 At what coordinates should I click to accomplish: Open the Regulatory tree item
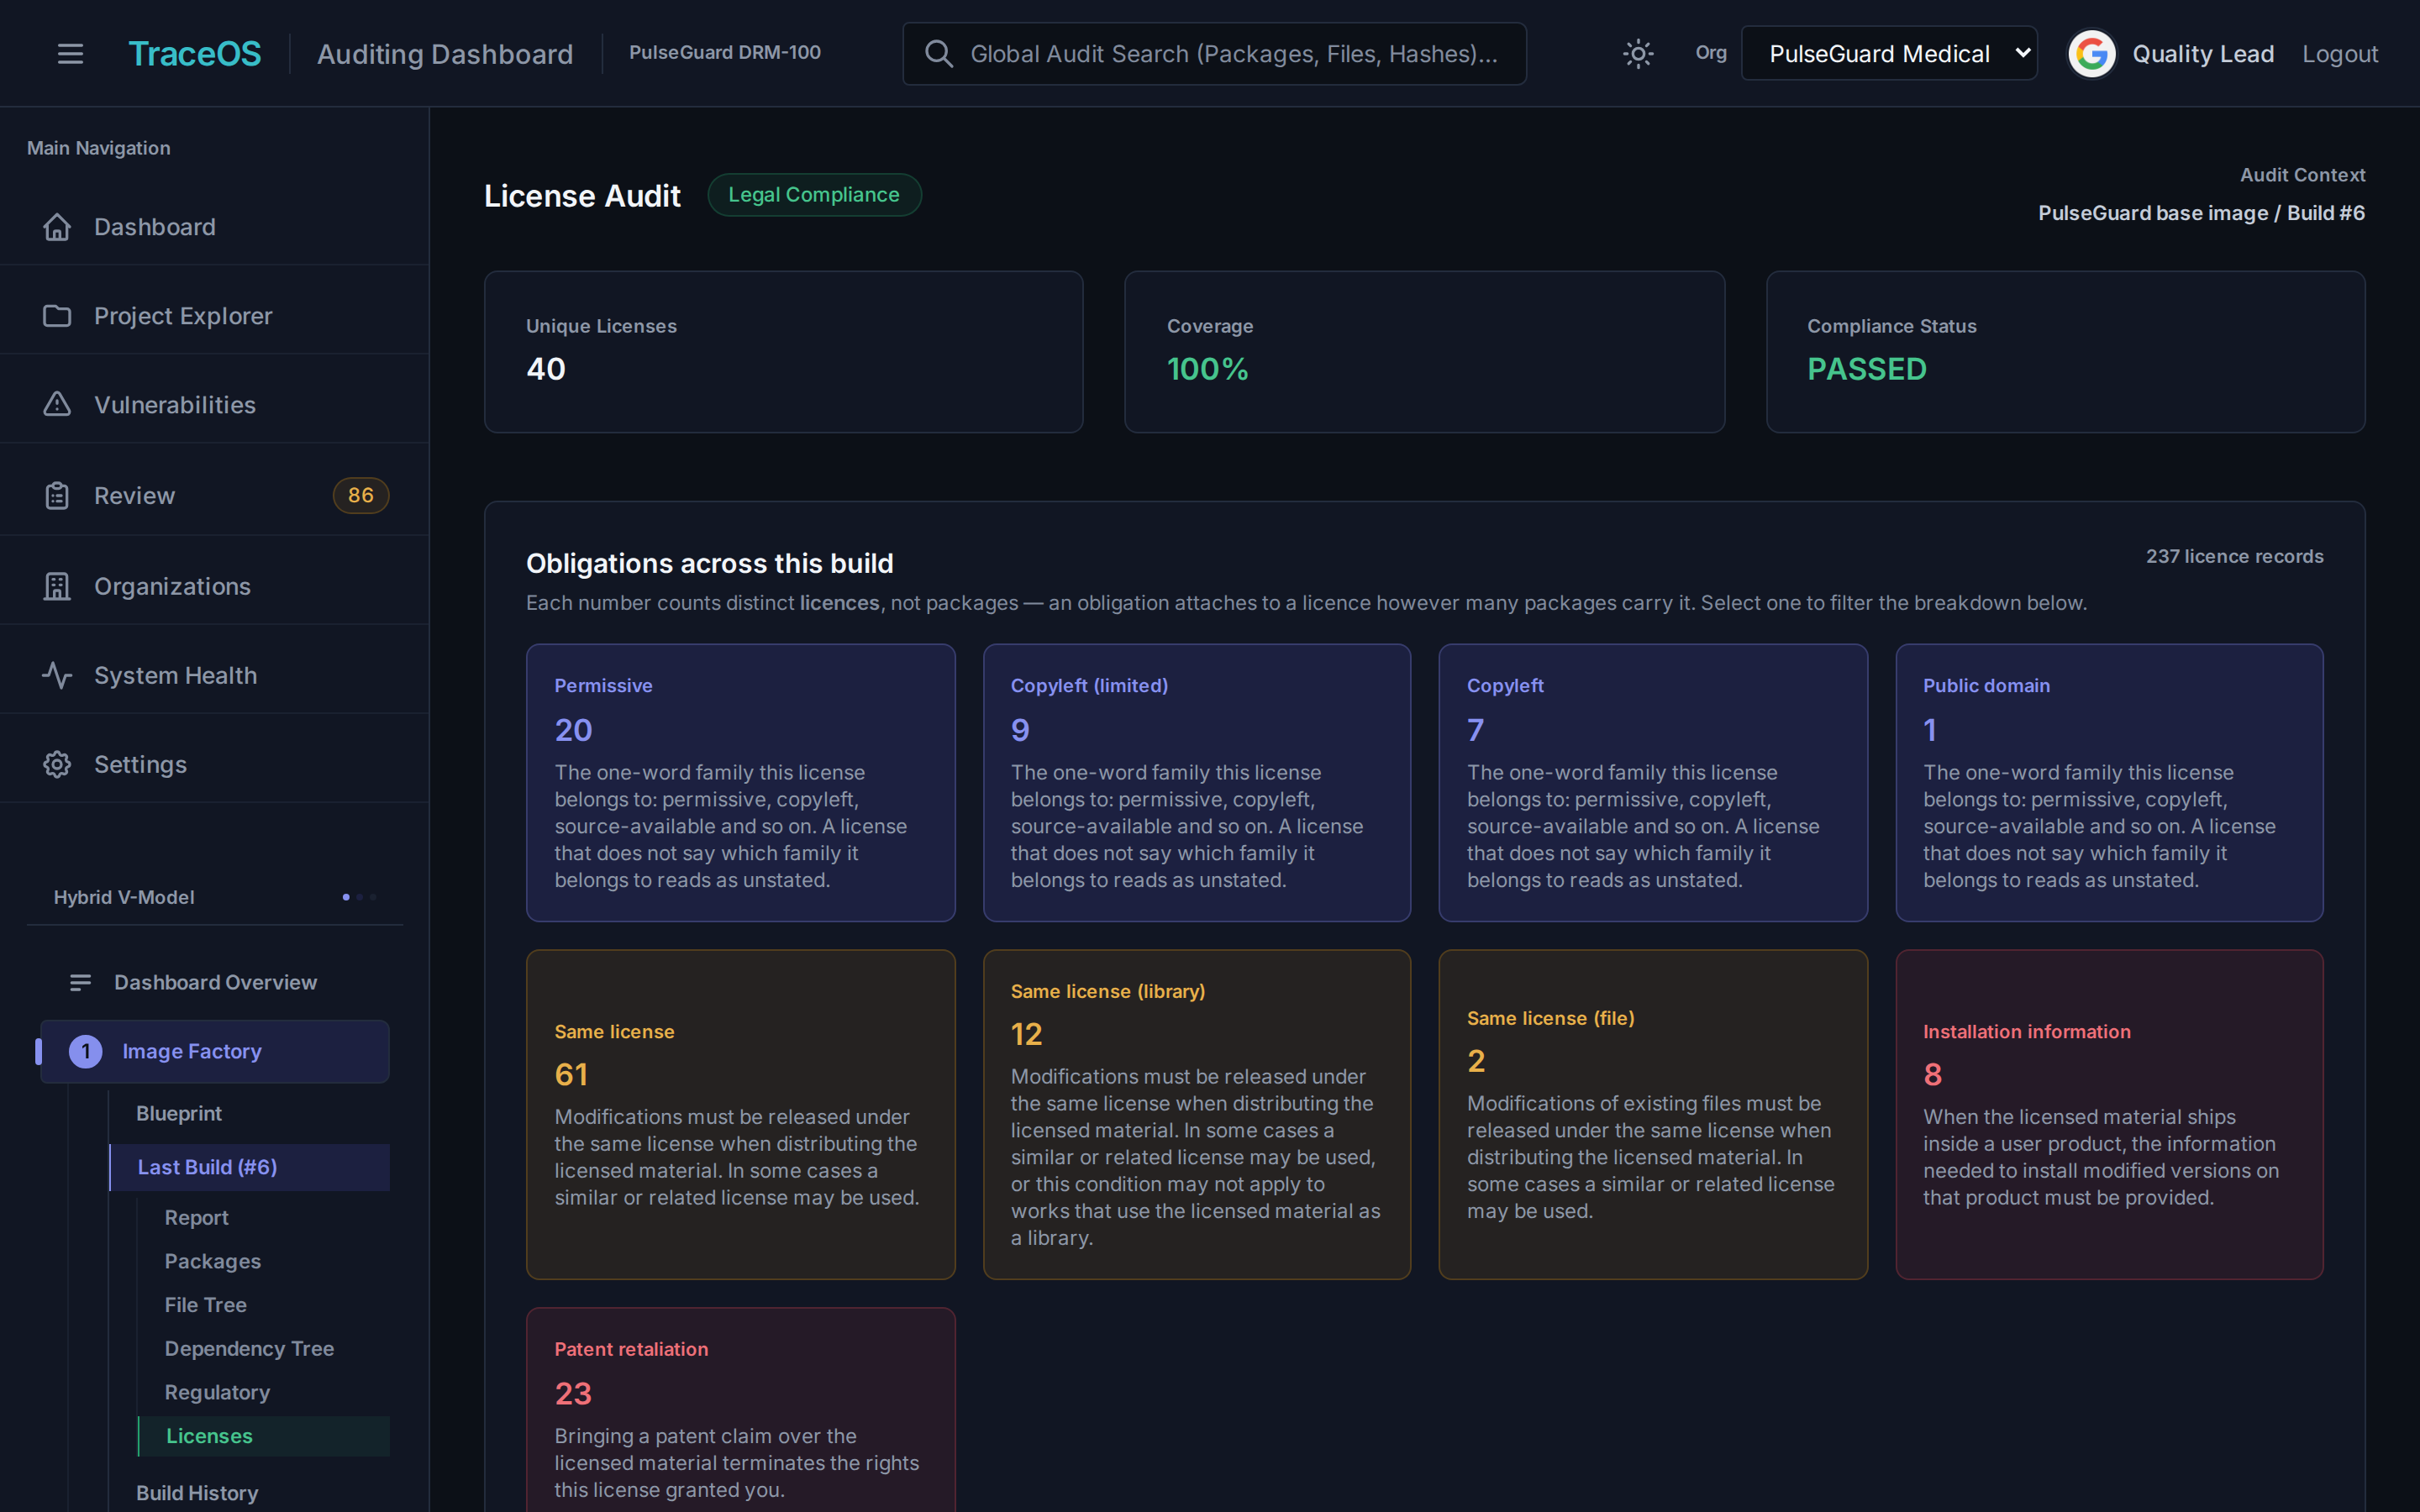[x=264, y=1393]
